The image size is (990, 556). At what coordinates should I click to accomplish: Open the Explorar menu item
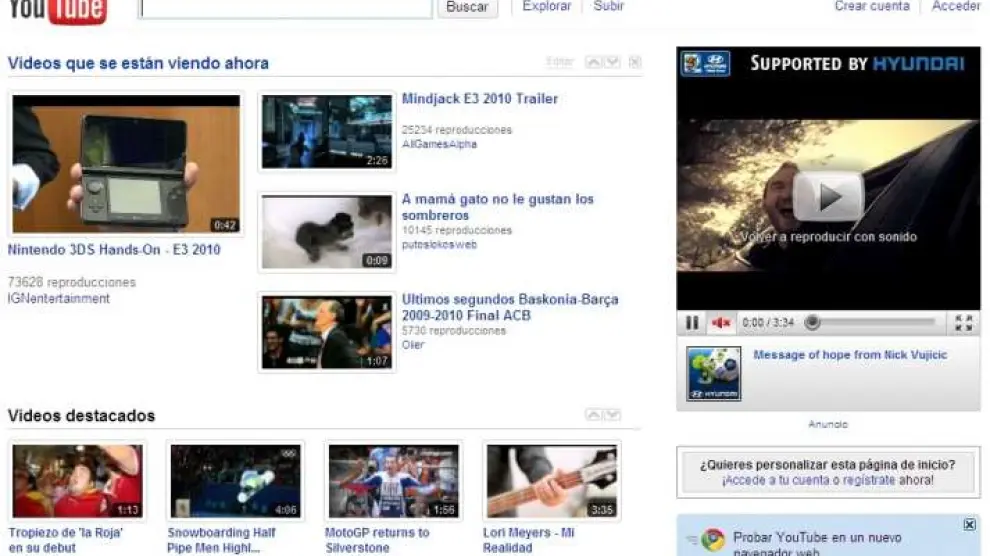(x=547, y=6)
